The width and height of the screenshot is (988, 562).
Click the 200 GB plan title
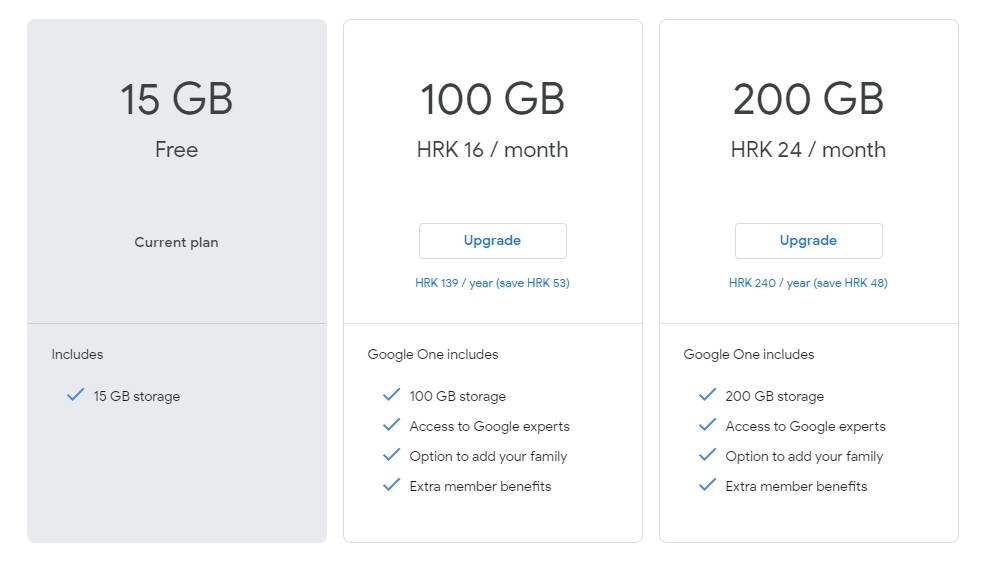[x=808, y=100]
